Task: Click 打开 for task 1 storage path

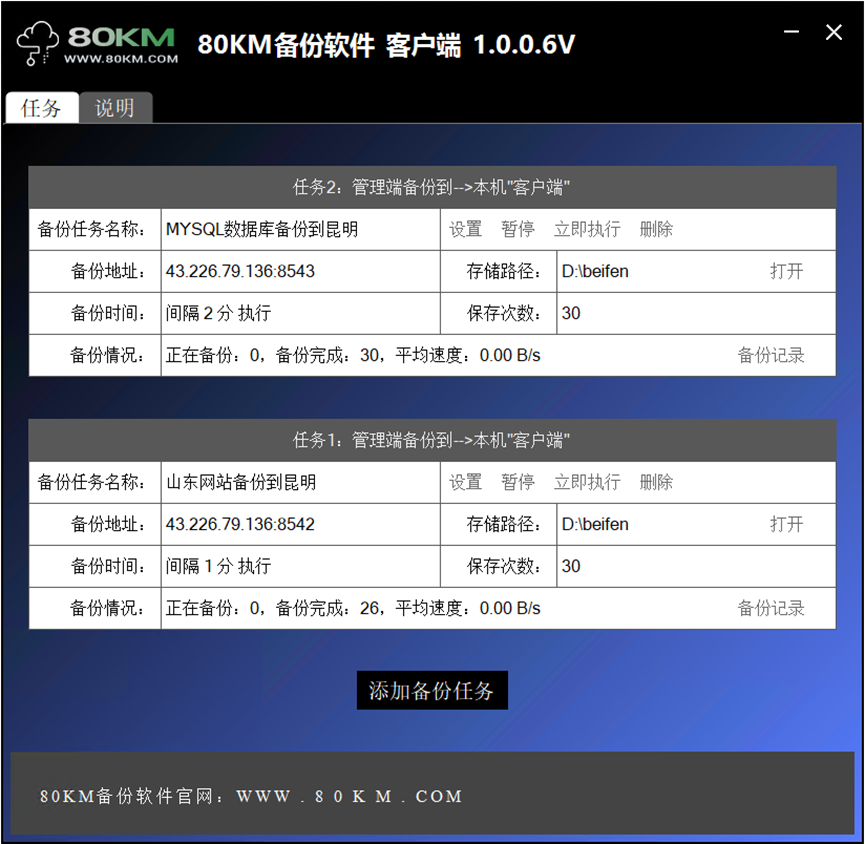Action: [787, 524]
